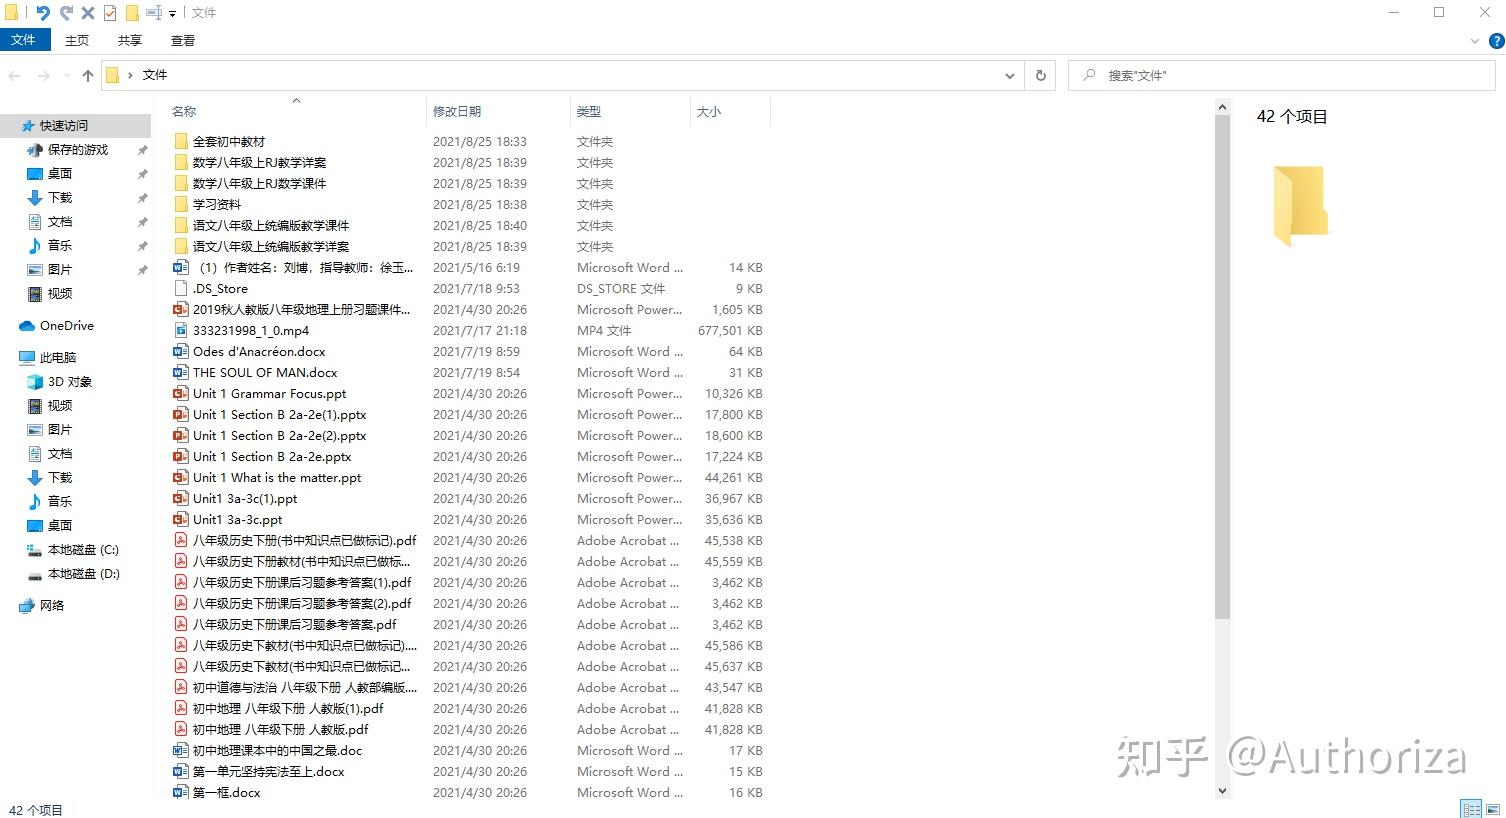Select 八年级历史下册课后习题参考答案(2).pdf

302,603
